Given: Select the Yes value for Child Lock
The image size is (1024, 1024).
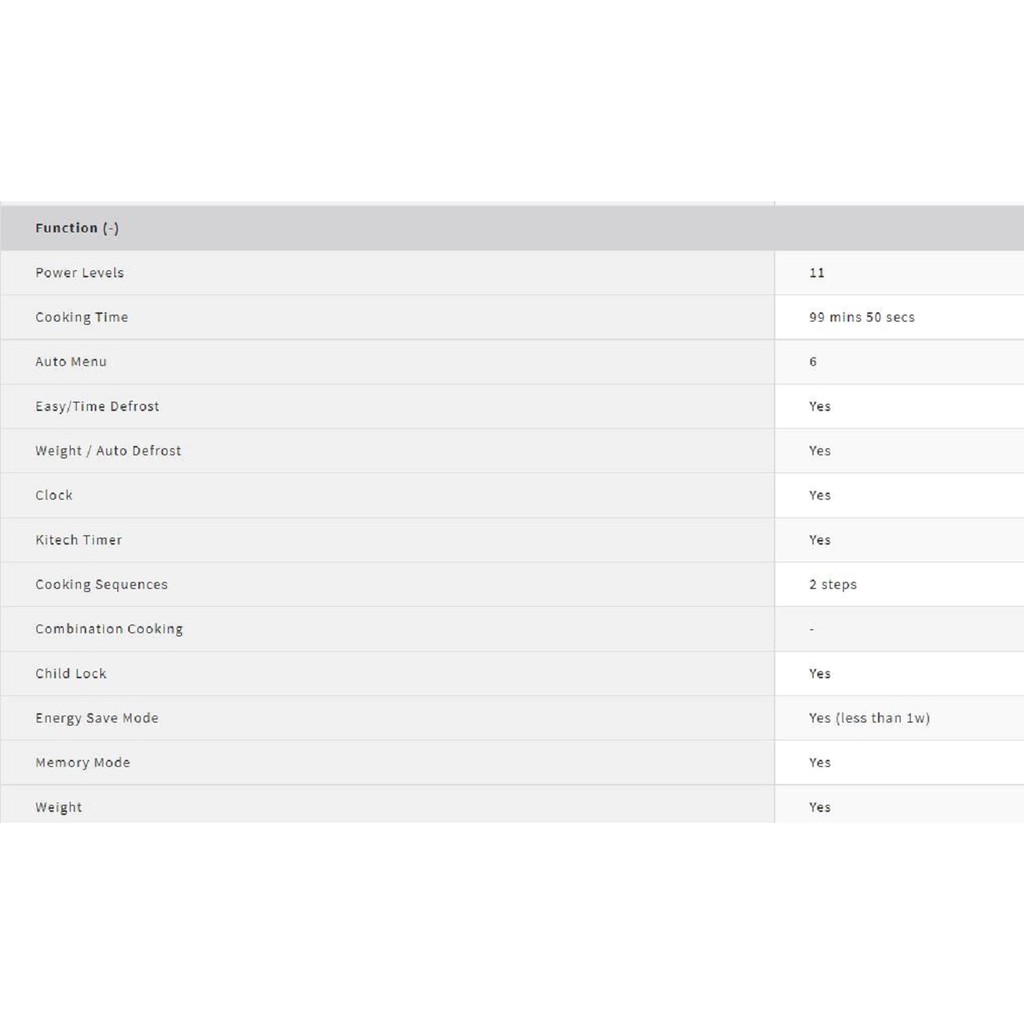Looking at the screenshot, I should point(820,673).
